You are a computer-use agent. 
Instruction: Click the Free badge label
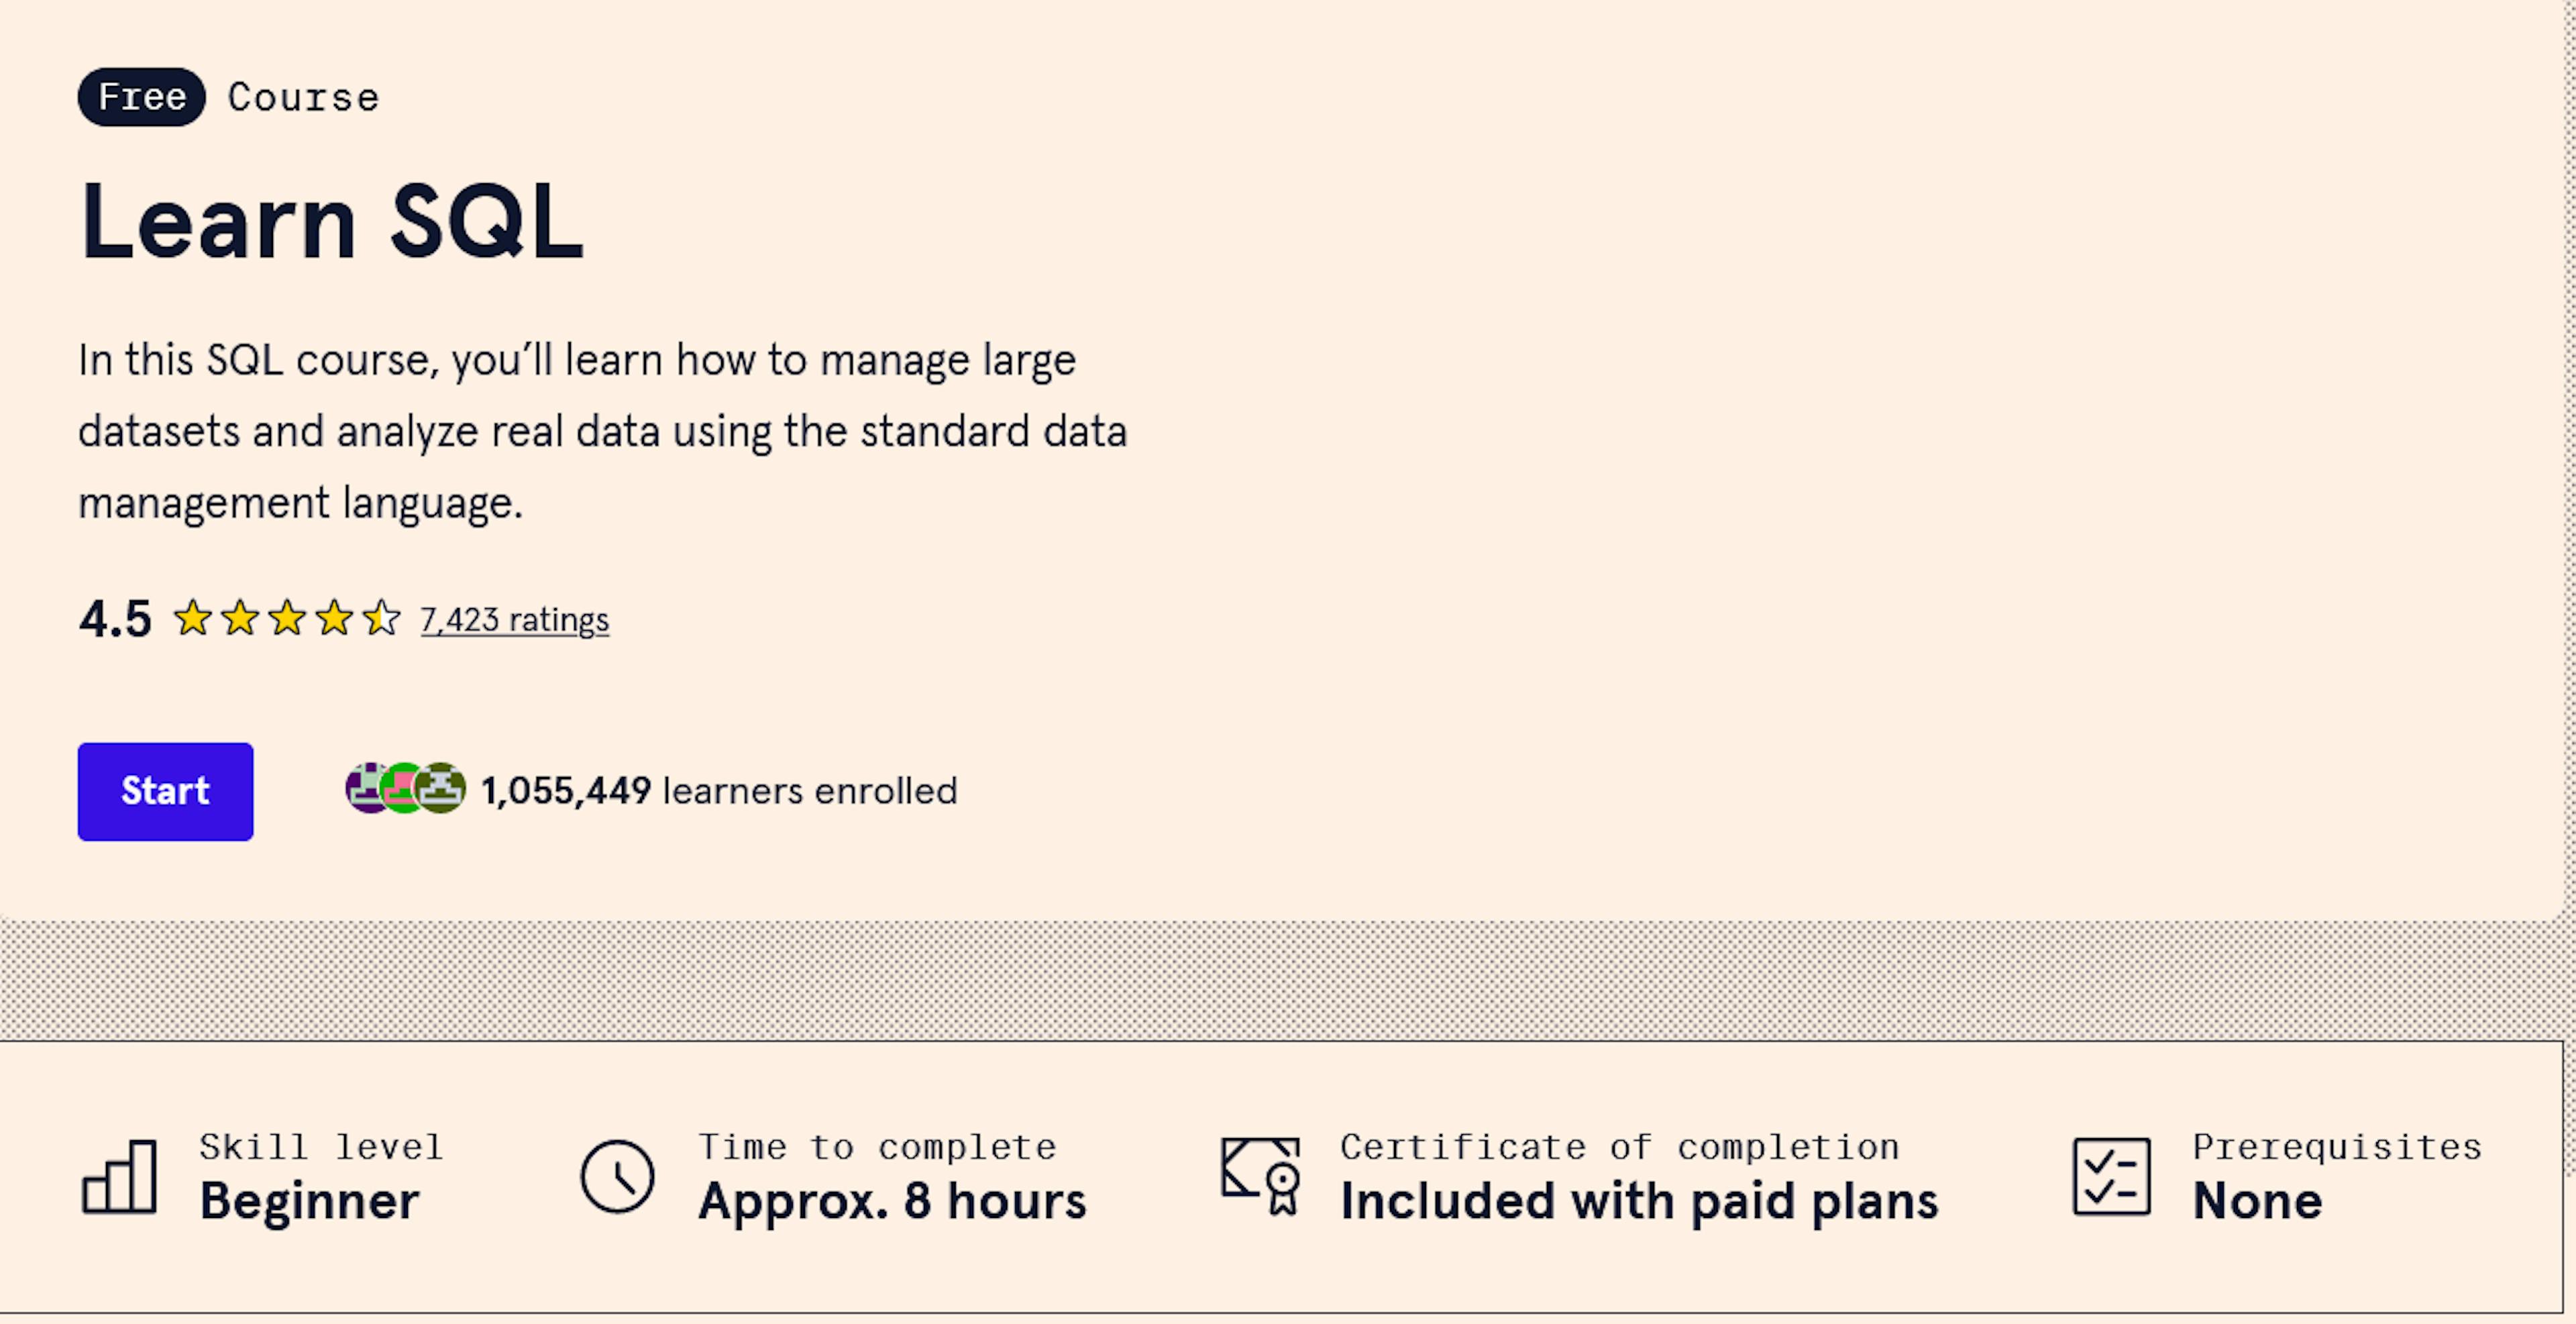click(142, 97)
